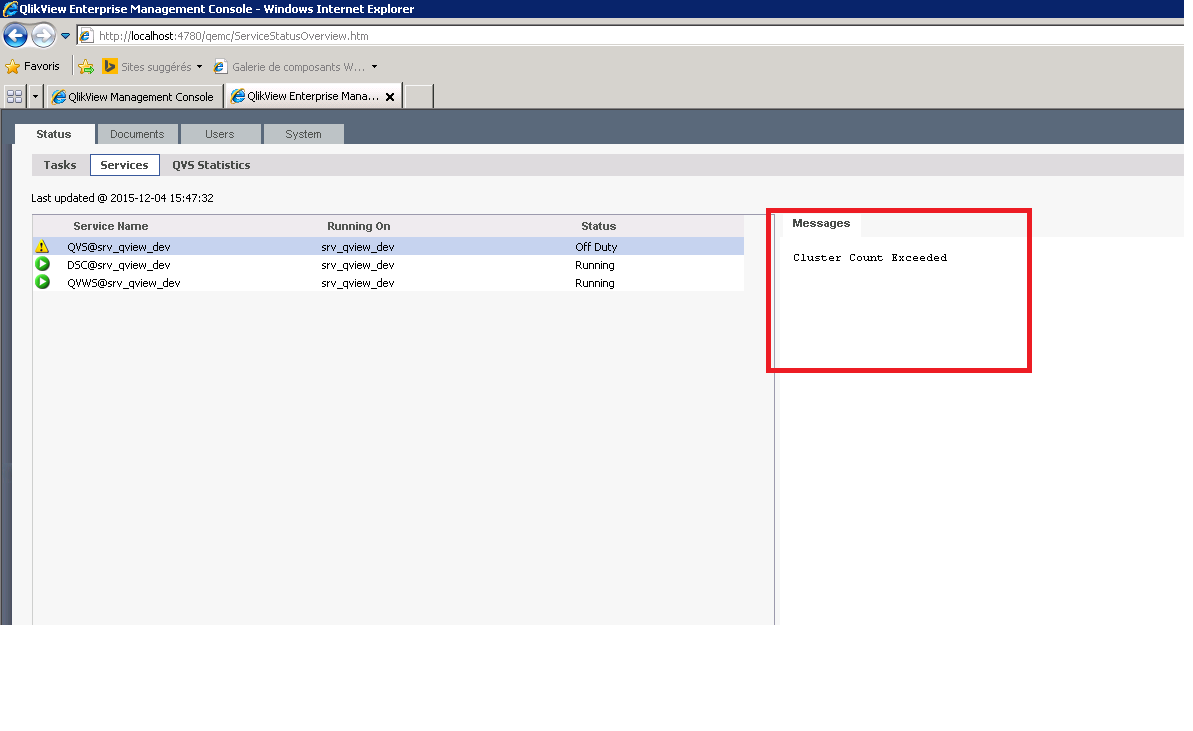Image resolution: width=1193 pixels, height=731 pixels.
Task: Click the Service Name column header
Action: (x=111, y=226)
